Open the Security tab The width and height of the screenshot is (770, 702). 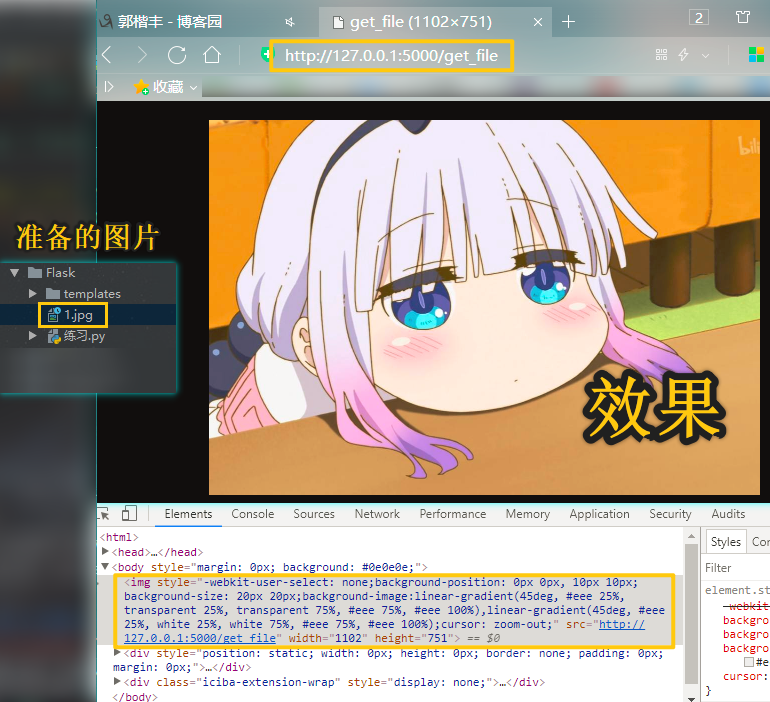point(670,514)
